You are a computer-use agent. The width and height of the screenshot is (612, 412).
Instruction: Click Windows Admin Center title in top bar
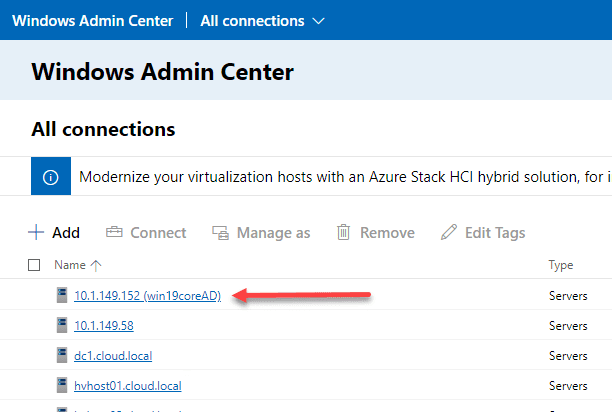click(x=91, y=20)
